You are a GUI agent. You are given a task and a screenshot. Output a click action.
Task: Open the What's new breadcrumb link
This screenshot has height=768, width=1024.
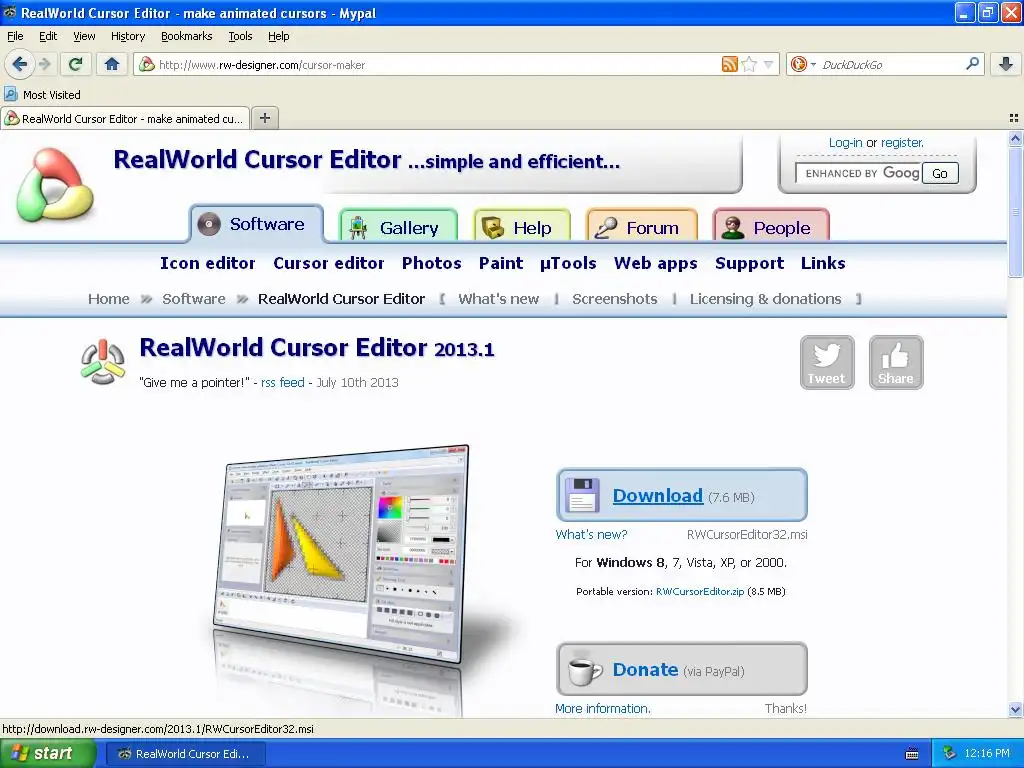pos(498,298)
